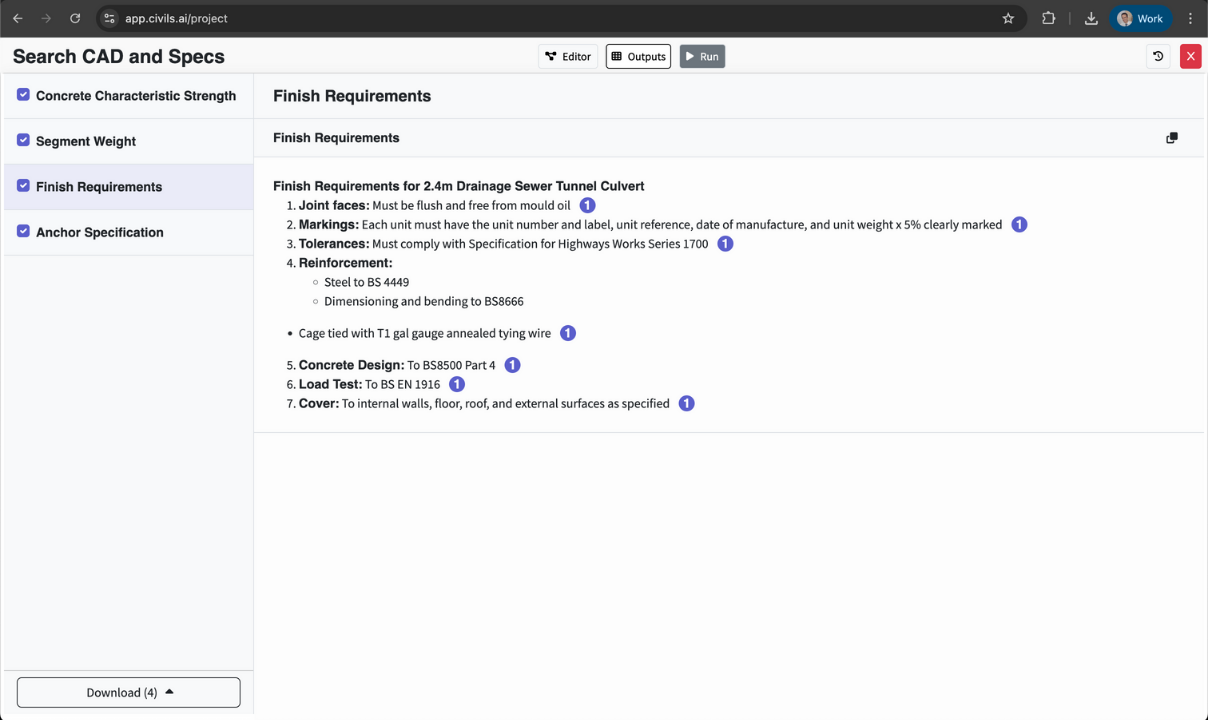Open the browser extensions puzzle icon
Image resolution: width=1208 pixels, height=720 pixels.
pos(1049,18)
